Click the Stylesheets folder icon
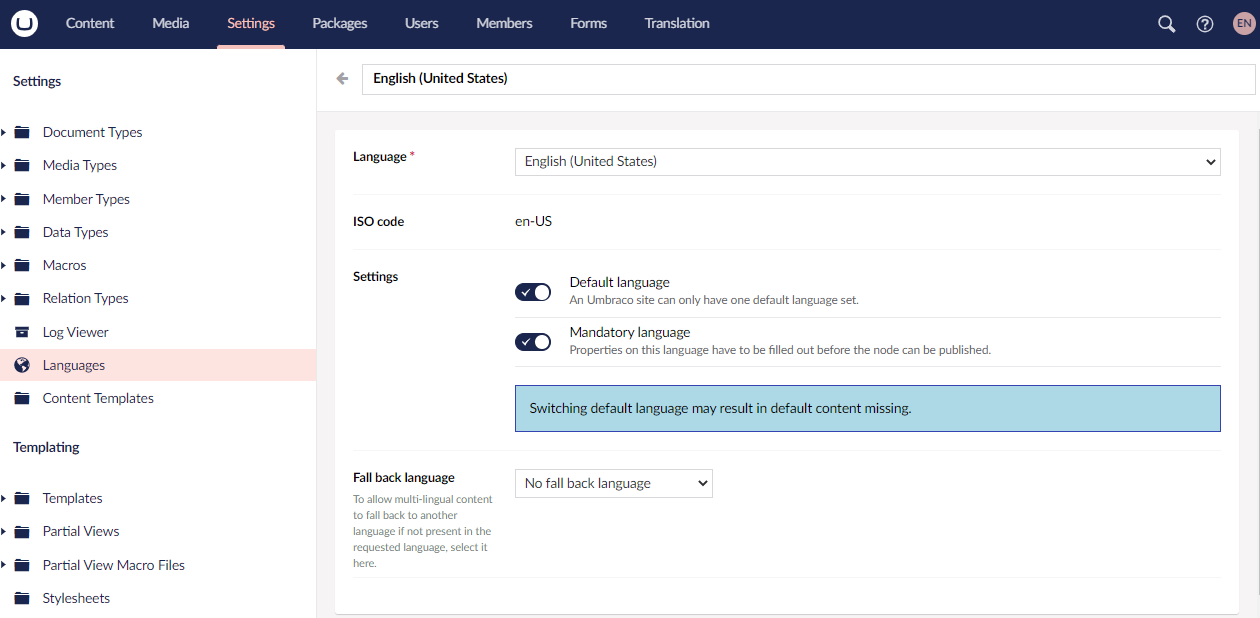 (22, 598)
